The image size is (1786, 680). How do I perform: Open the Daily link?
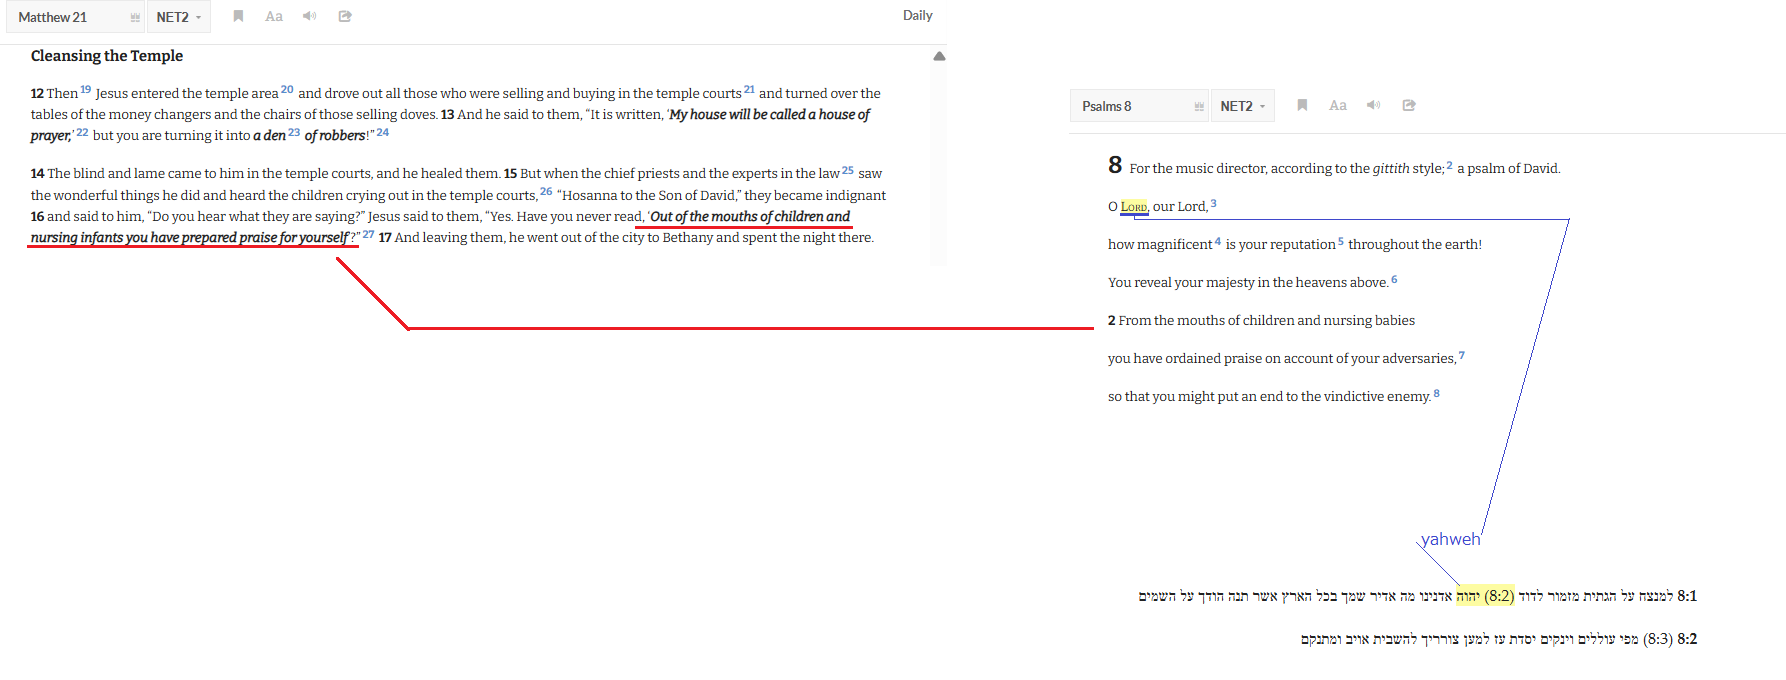point(917,15)
